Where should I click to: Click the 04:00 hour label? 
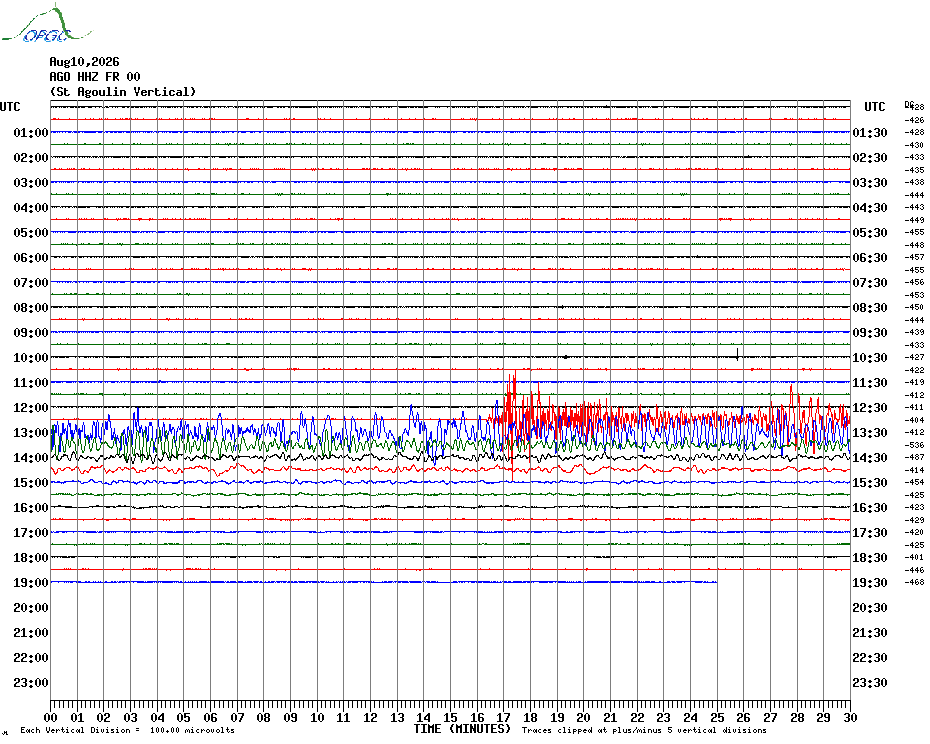coord(31,208)
